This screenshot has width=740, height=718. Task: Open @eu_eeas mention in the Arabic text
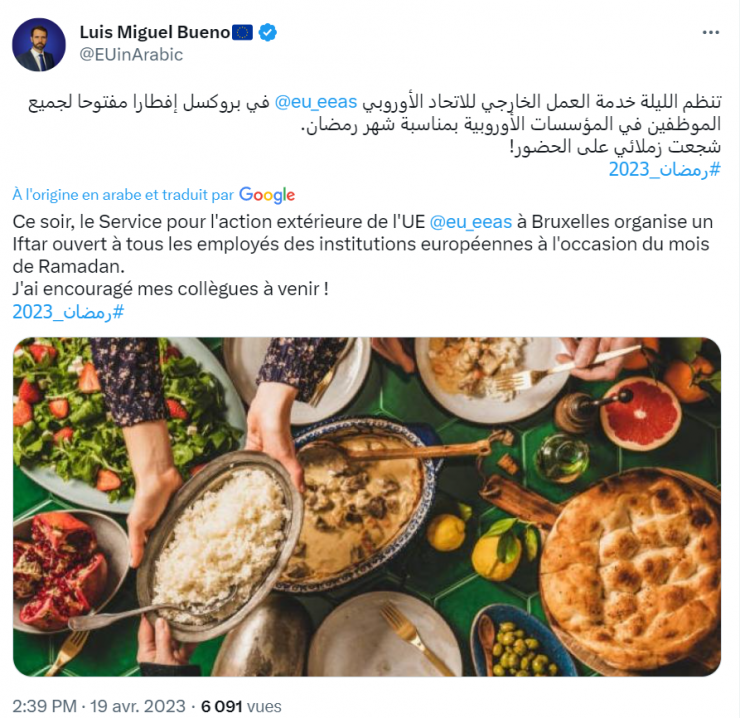[316, 102]
